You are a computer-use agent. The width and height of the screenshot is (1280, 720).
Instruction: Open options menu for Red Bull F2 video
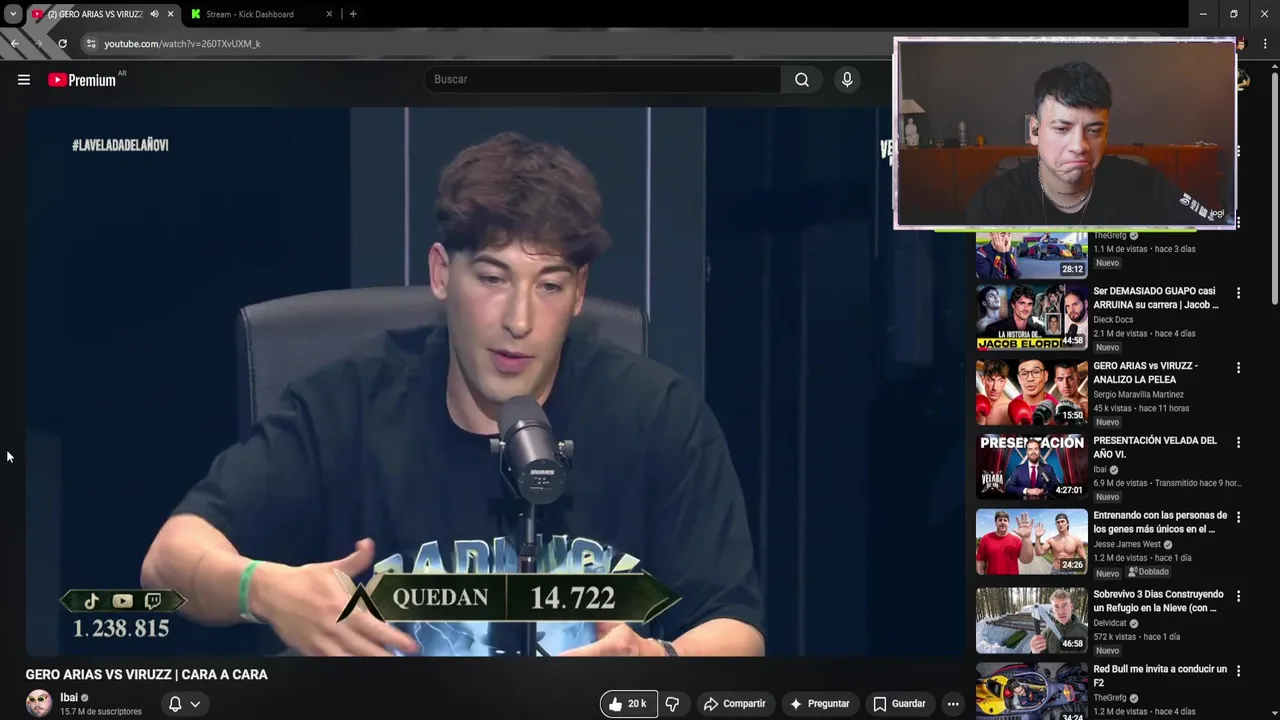pyautogui.click(x=1238, y=671)
